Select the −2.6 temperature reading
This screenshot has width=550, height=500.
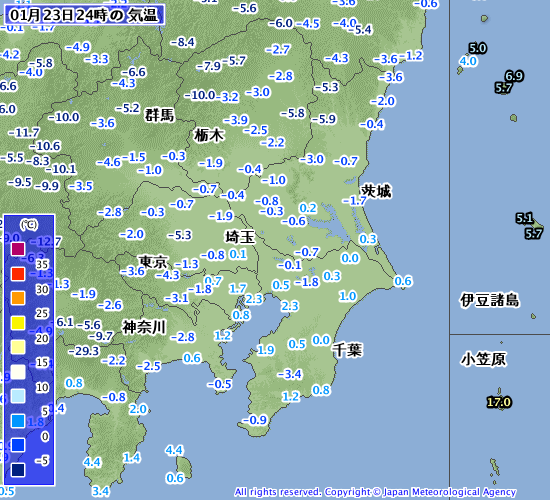pyautogui.click(x=110, y=305)
